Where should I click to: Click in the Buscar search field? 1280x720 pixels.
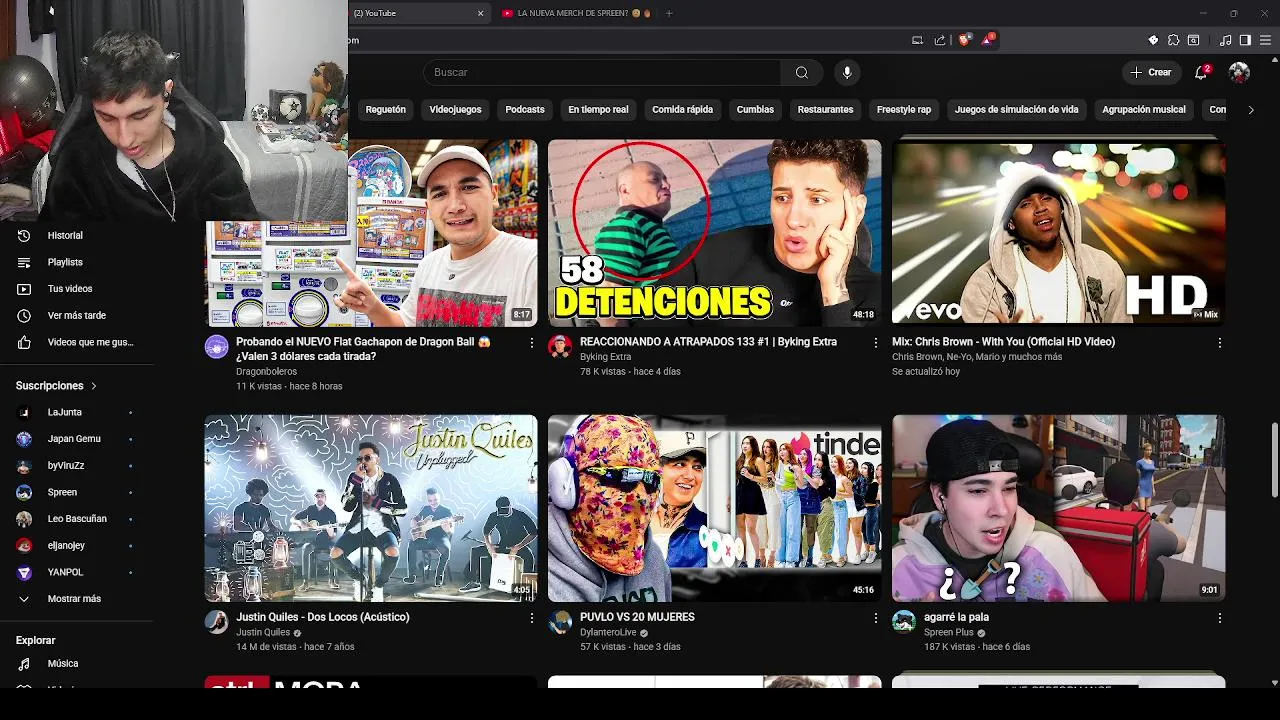[602, 72]
